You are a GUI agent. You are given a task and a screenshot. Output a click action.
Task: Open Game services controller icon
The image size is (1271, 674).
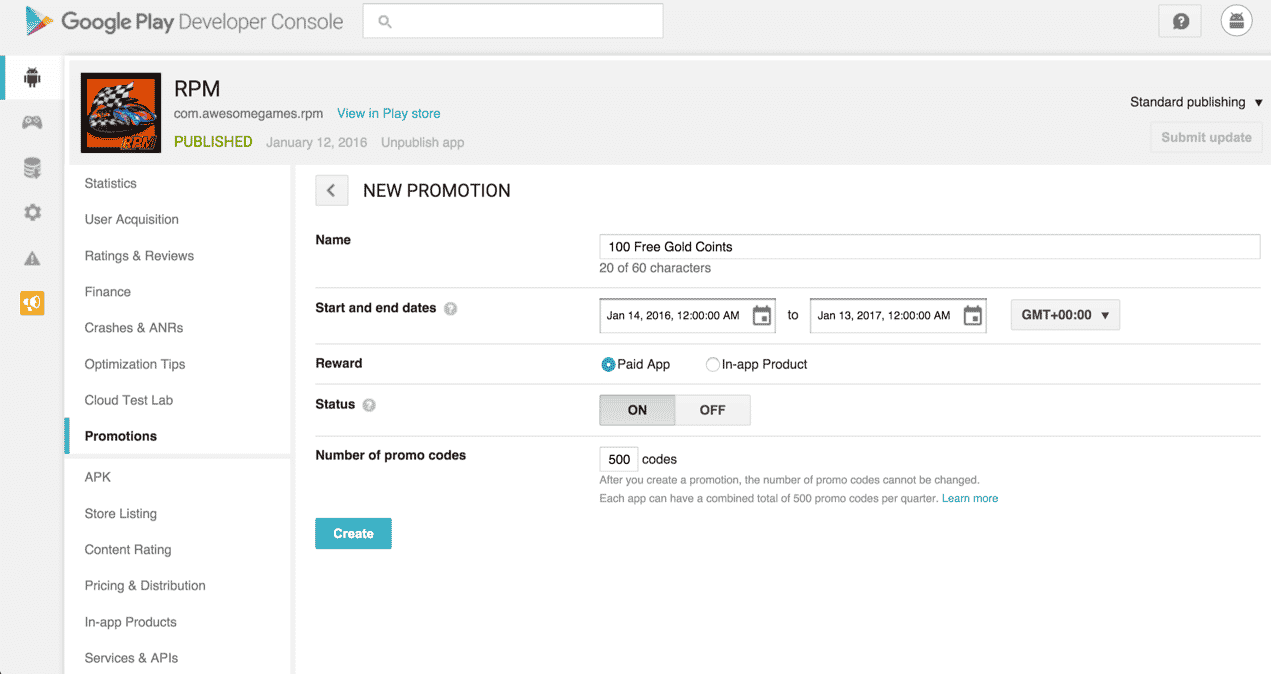tap(32, 123)
